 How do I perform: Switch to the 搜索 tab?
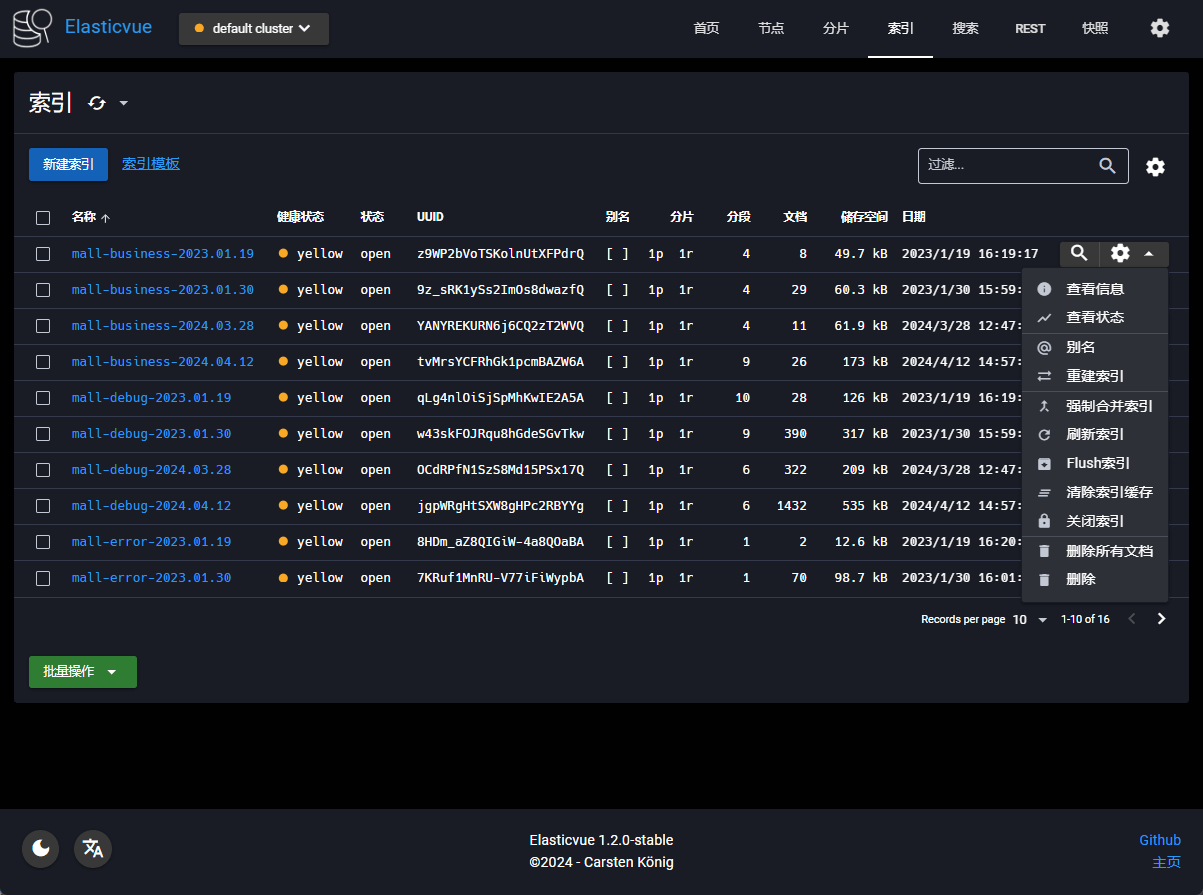[965, 28]
